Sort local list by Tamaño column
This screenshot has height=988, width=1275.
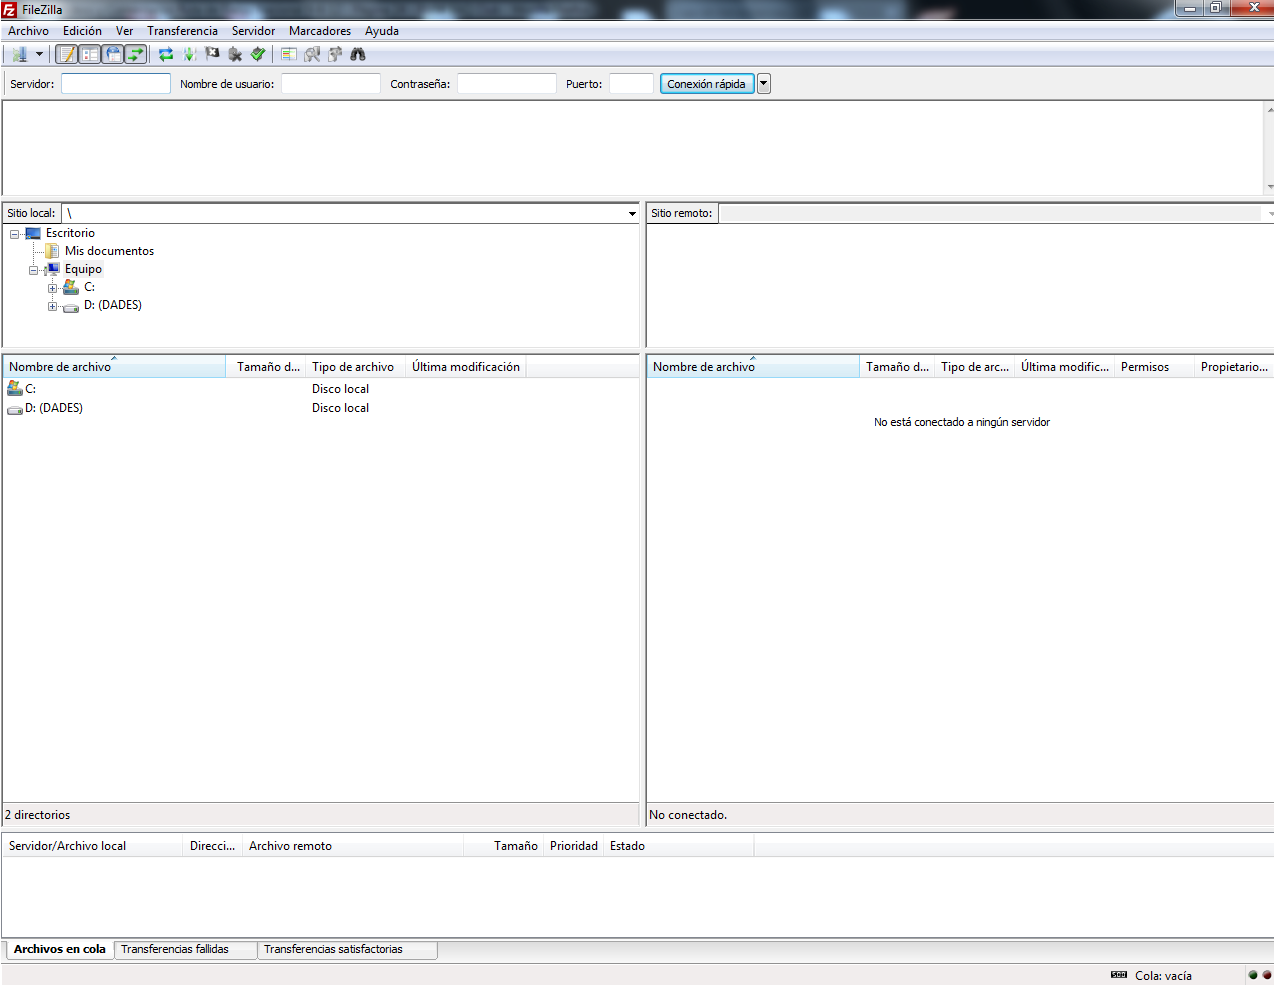point(266,367)
